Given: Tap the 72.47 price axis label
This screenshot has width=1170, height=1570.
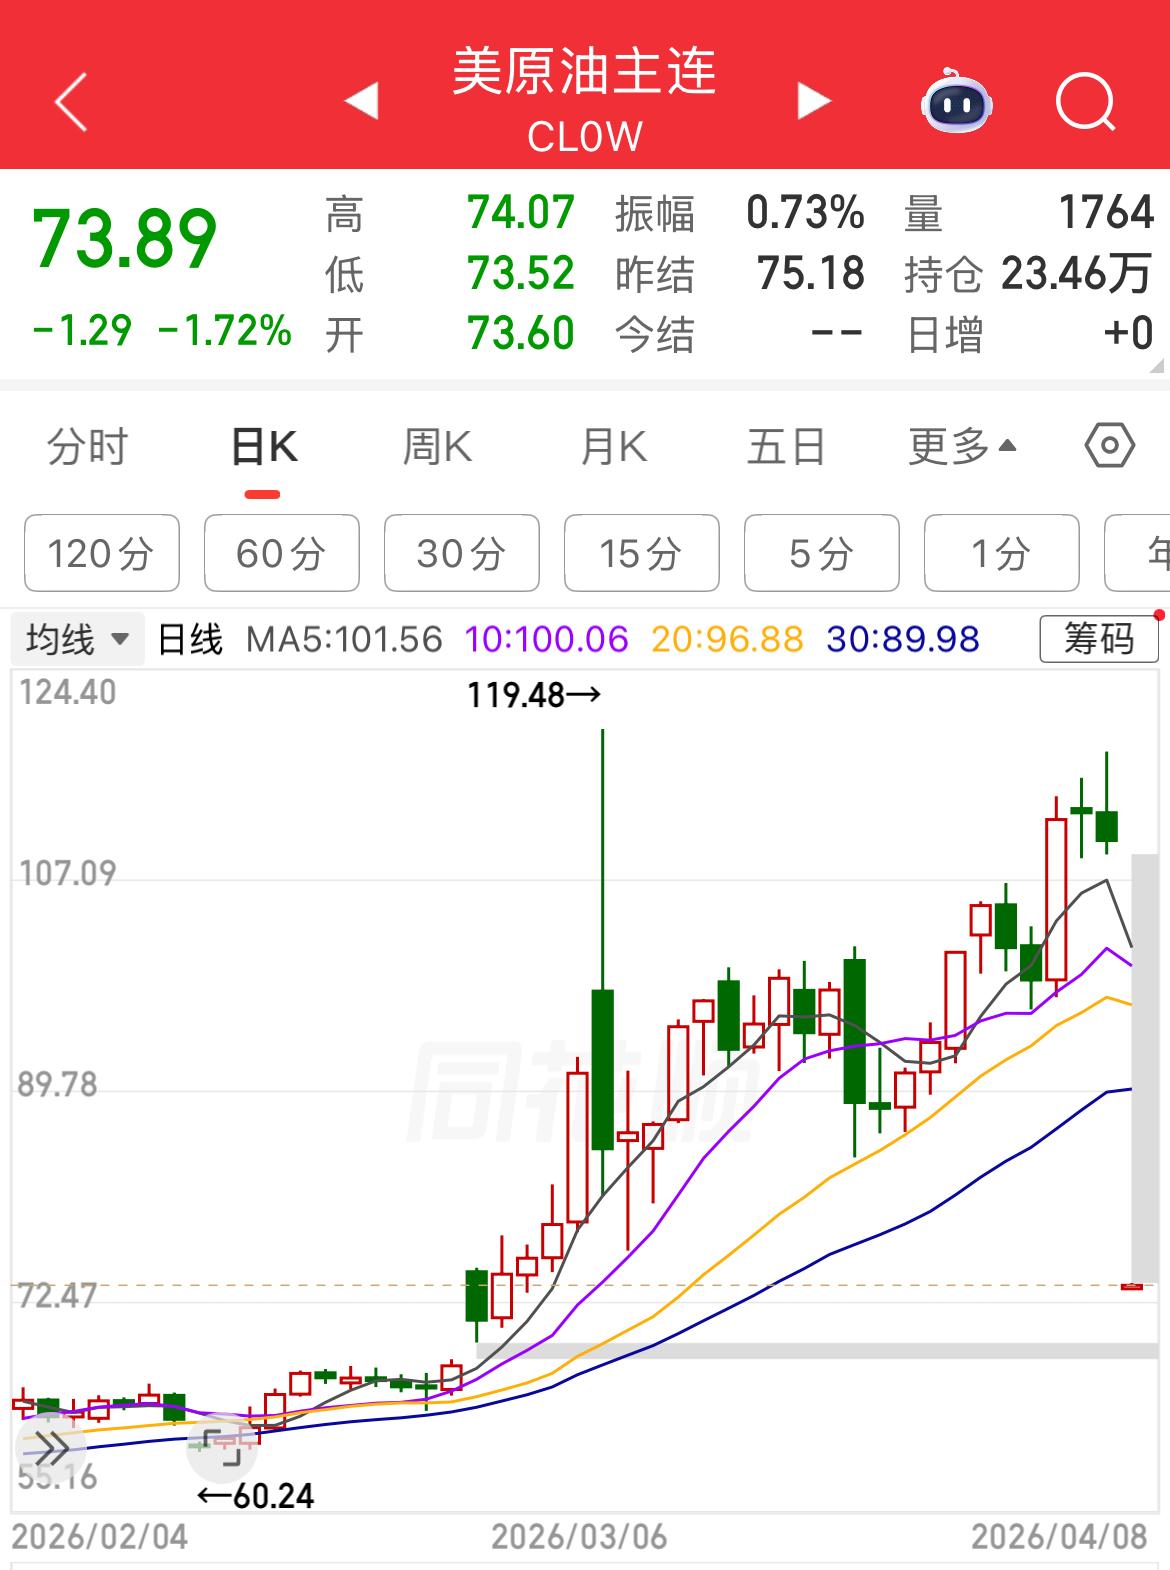Looking at the screenshot, I should [58, 1296].
